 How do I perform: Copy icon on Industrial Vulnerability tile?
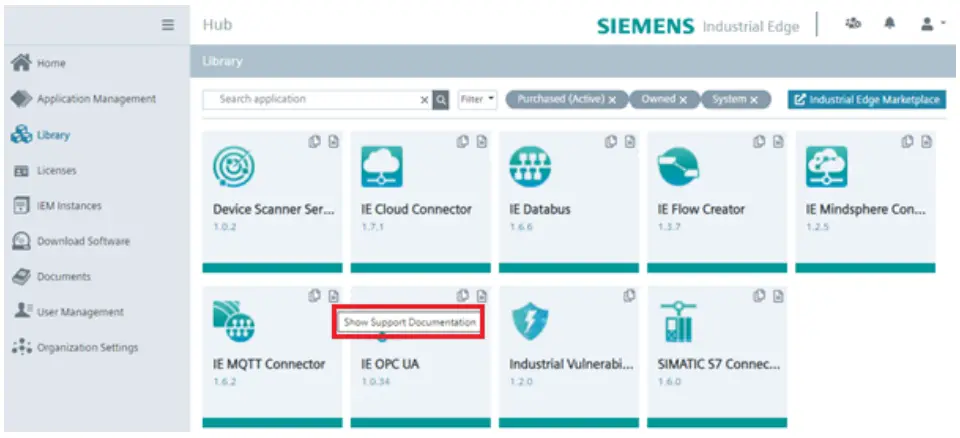(x=629, y=296)
